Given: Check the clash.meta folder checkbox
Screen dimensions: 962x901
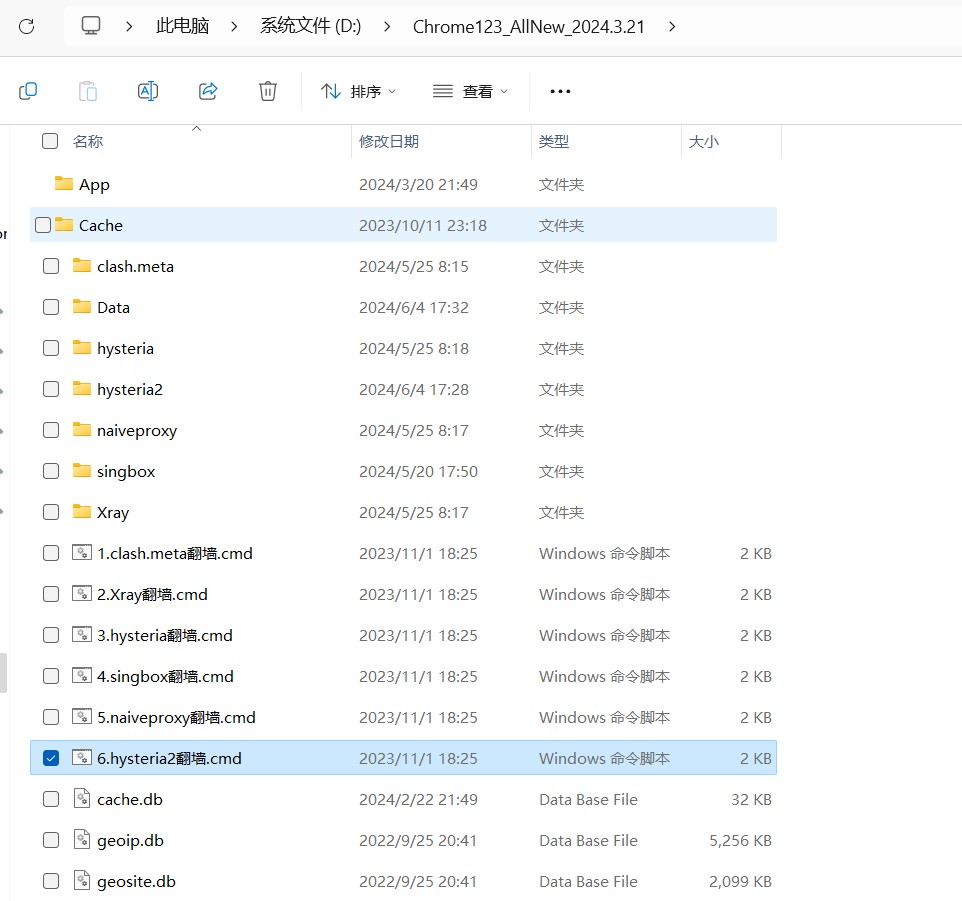Looking at the screenshot, I should [x=51, y=266].
